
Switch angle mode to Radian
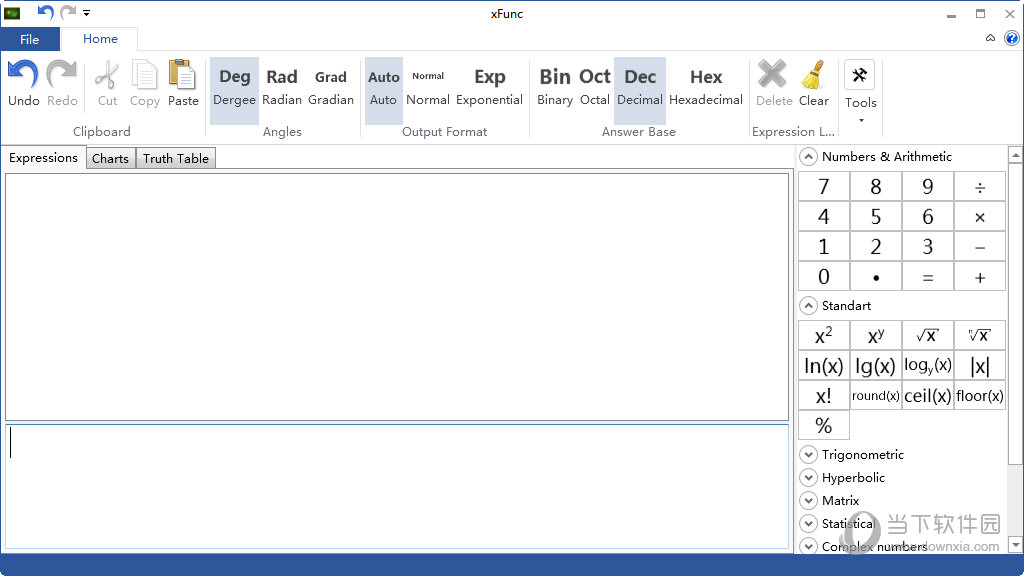(x=282, y=84)
